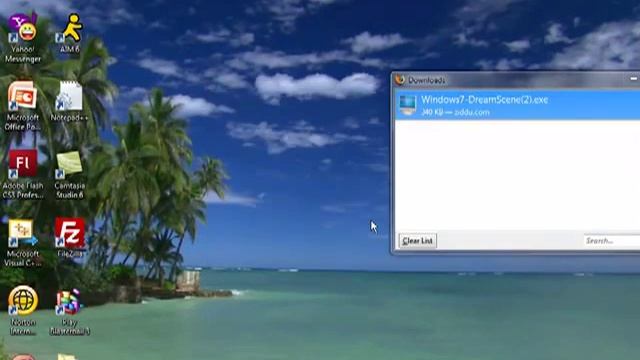Minimize the Downloads window
Viewport: 640px width, 360px height.
[x=634, y=78]
